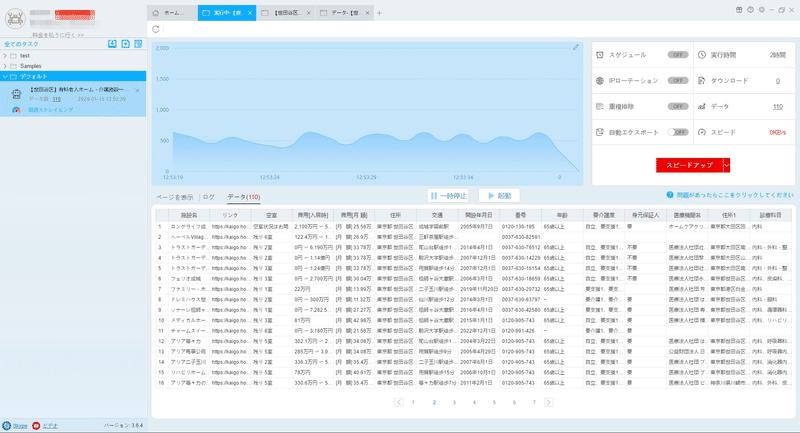Screen dimensions: 800x433
Task: Open settings gear in title bar
Action: [761, 10]
